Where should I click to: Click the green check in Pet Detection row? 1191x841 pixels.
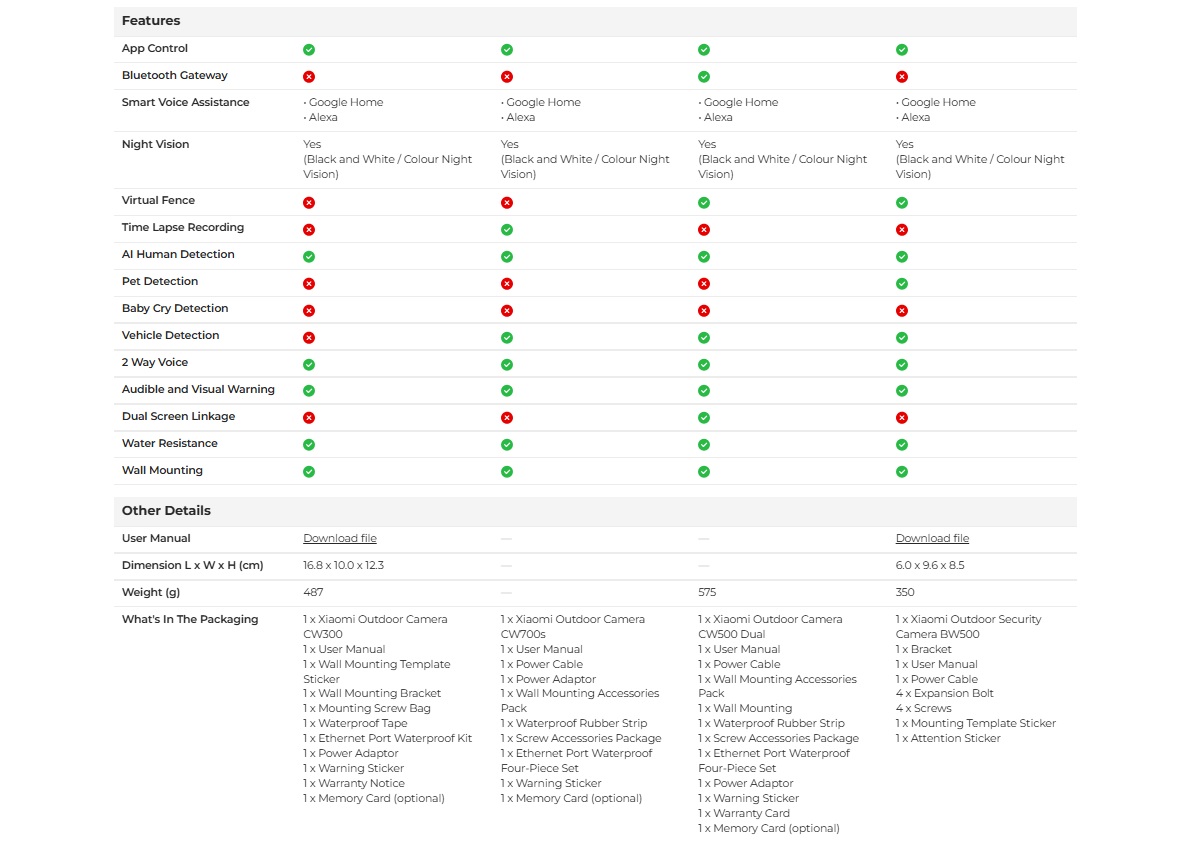[x=902, y=283]
